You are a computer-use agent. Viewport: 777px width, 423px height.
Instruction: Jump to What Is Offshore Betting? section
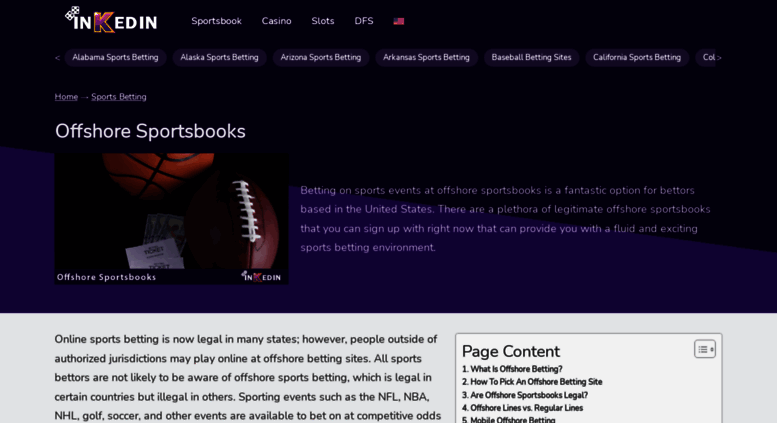pos(512,369)
